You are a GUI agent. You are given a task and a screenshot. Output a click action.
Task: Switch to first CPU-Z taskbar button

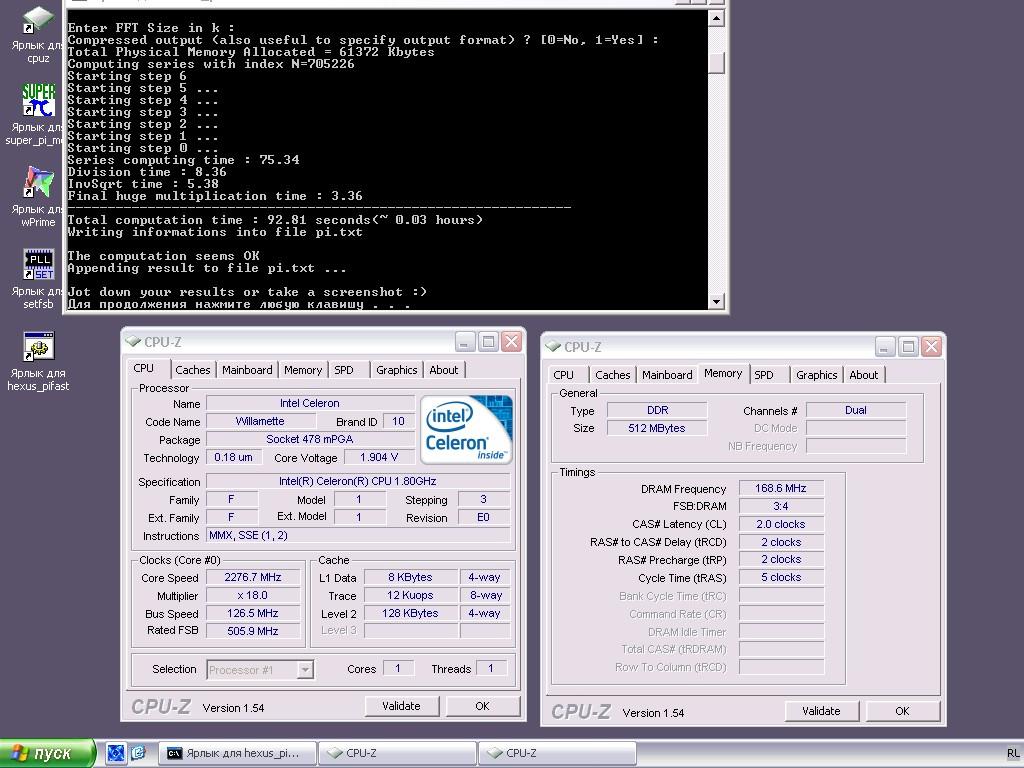click(x=398, y=753)
